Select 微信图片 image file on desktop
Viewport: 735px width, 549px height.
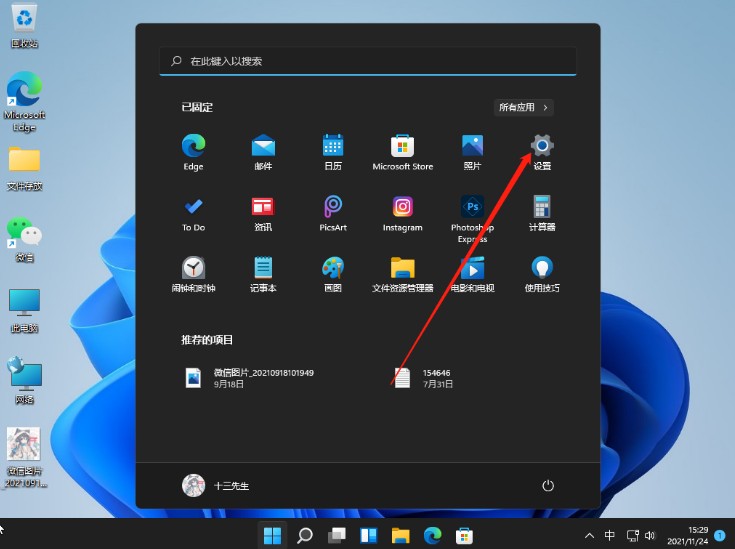tap(24, 458)
